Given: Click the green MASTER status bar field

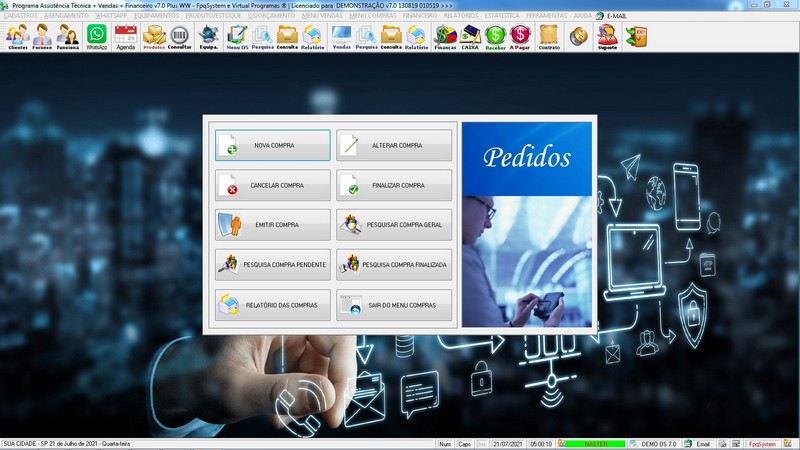Looking at the screenshot, I should pos(595,444).
